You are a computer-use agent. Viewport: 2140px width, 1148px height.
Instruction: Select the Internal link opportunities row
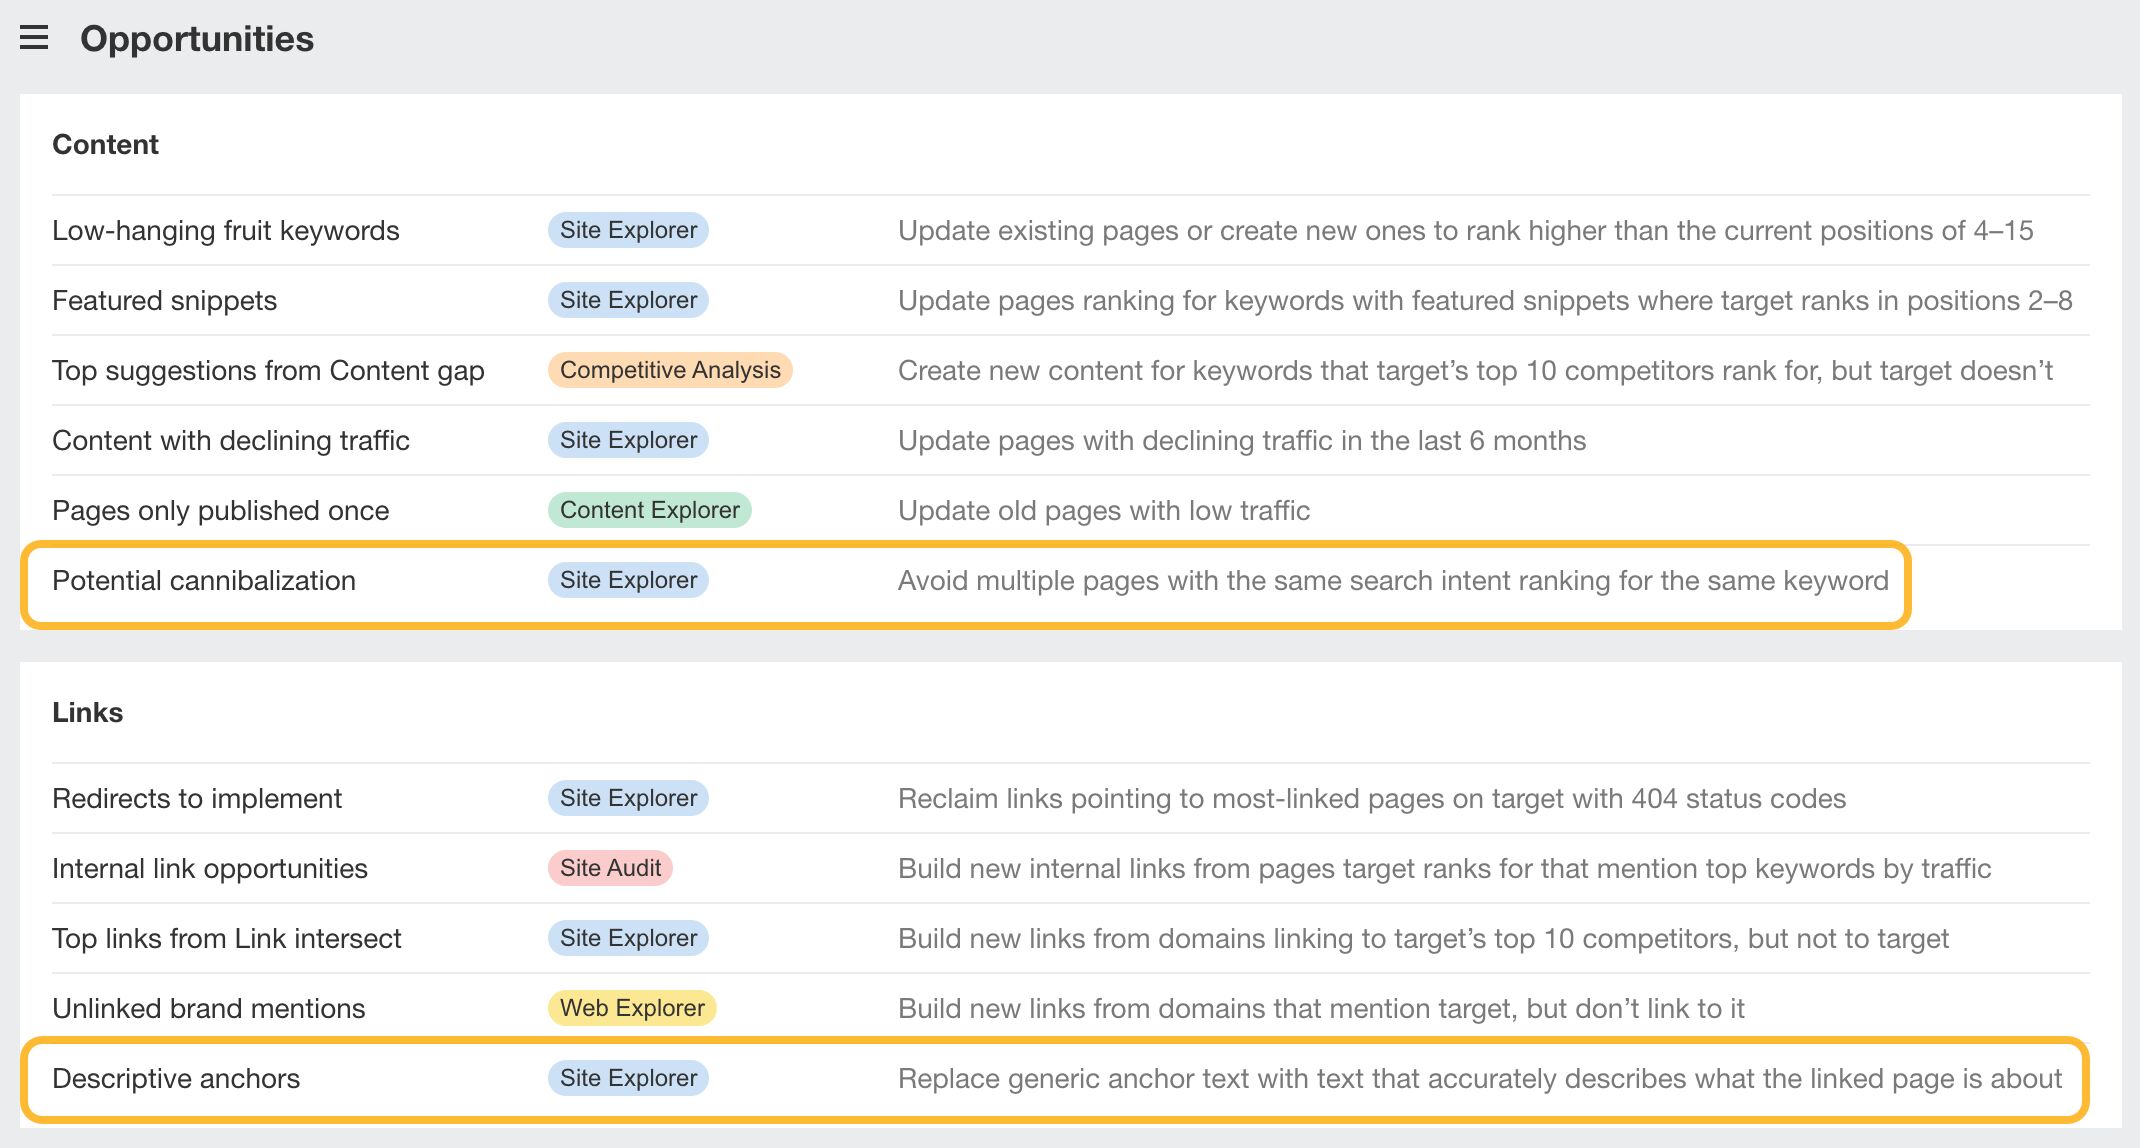click(209, 868)
